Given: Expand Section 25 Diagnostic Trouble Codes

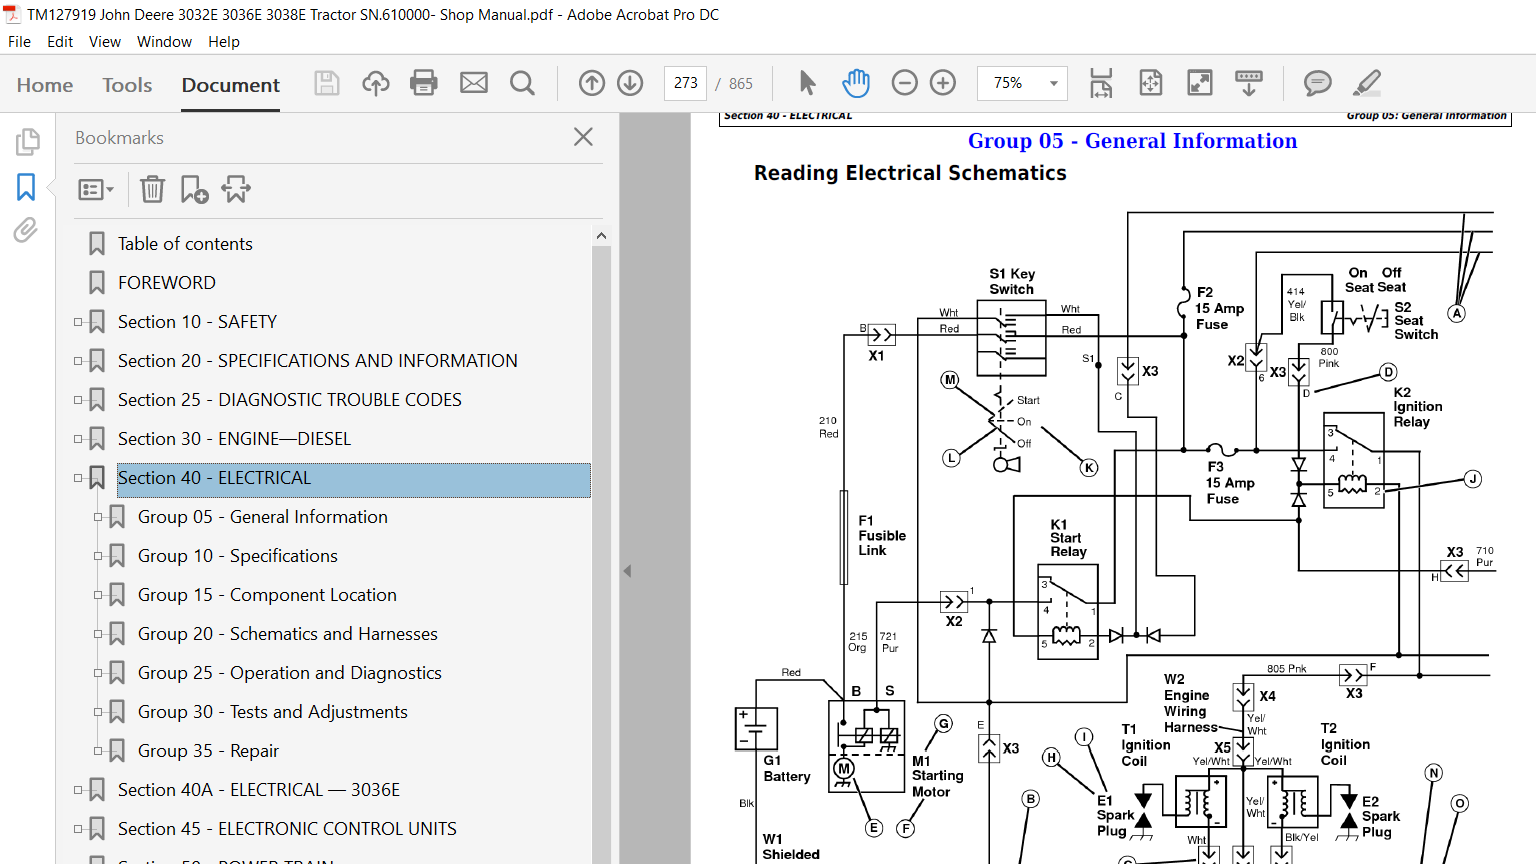Looking at the screenshot, I should [79, 400].
